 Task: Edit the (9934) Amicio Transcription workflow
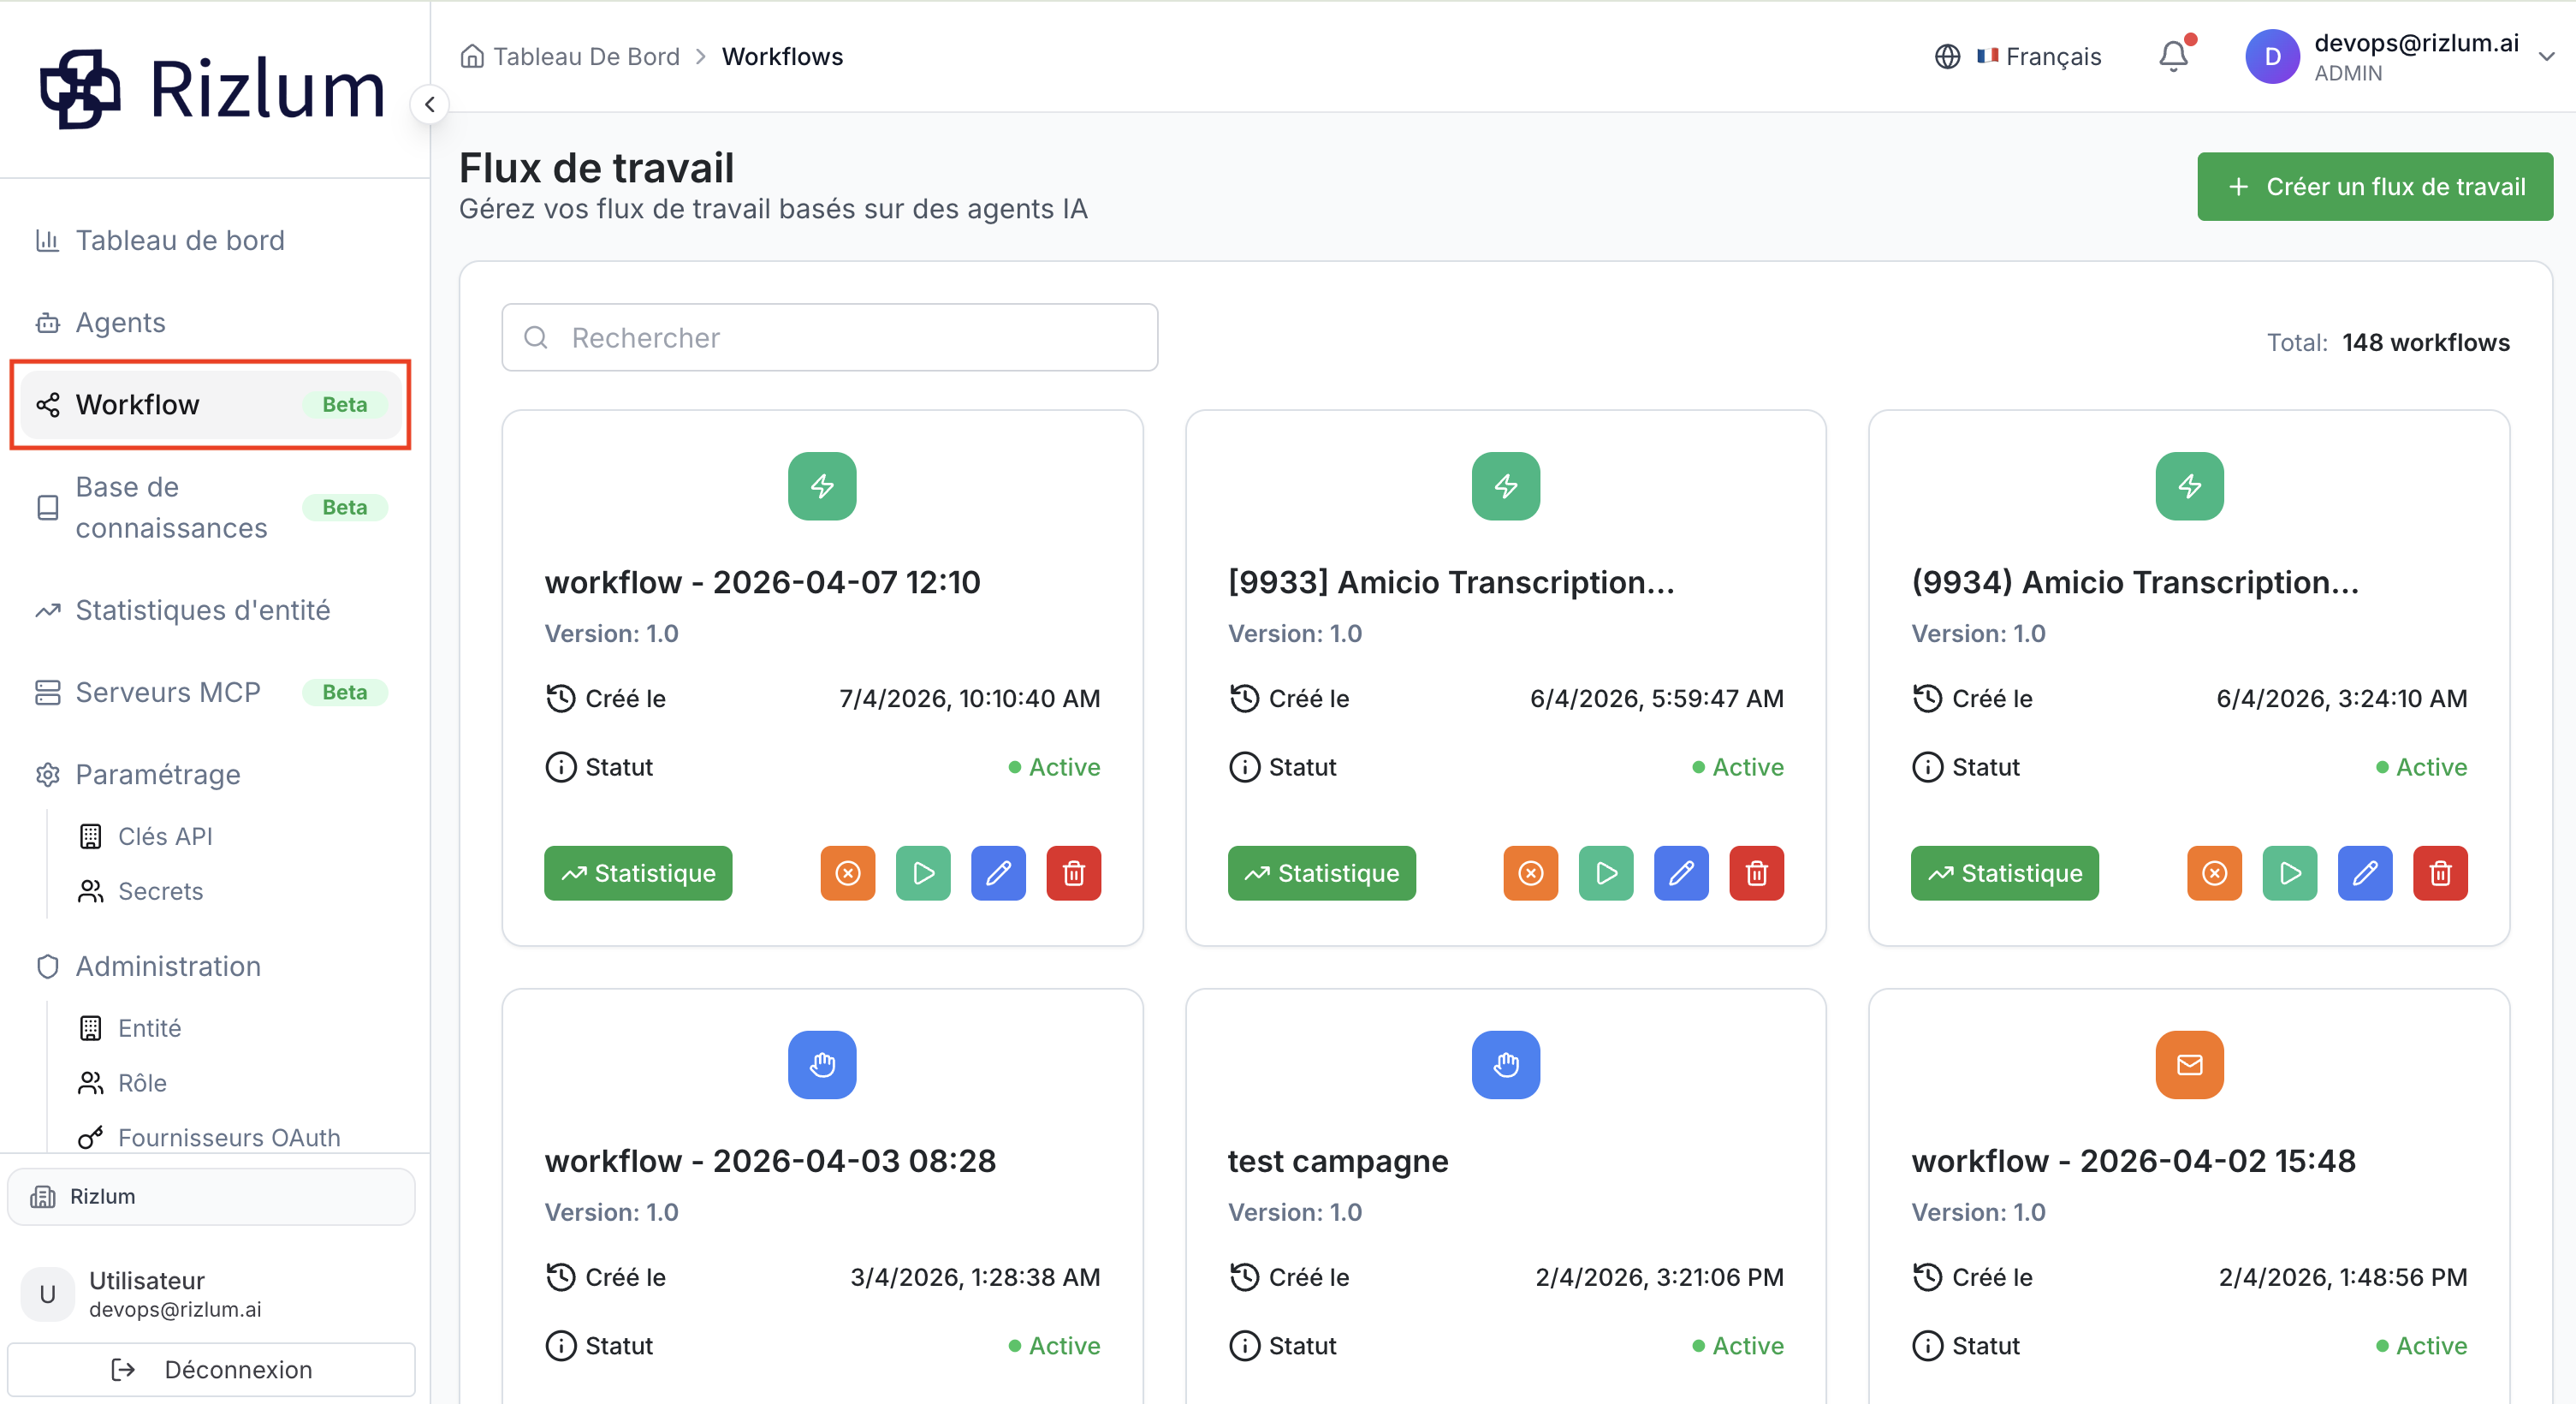(2365, 873)
